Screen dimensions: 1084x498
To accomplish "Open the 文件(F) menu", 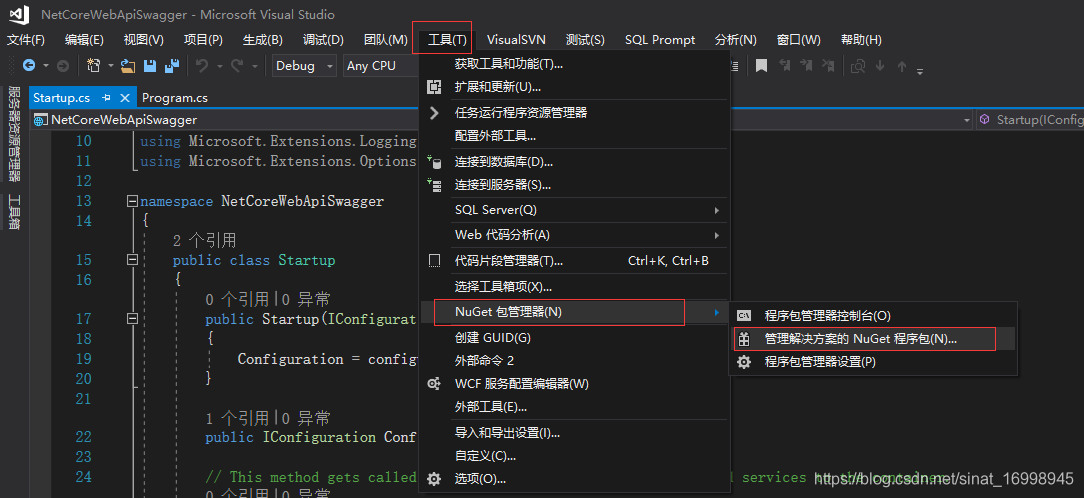I will [x=26, y=39].
